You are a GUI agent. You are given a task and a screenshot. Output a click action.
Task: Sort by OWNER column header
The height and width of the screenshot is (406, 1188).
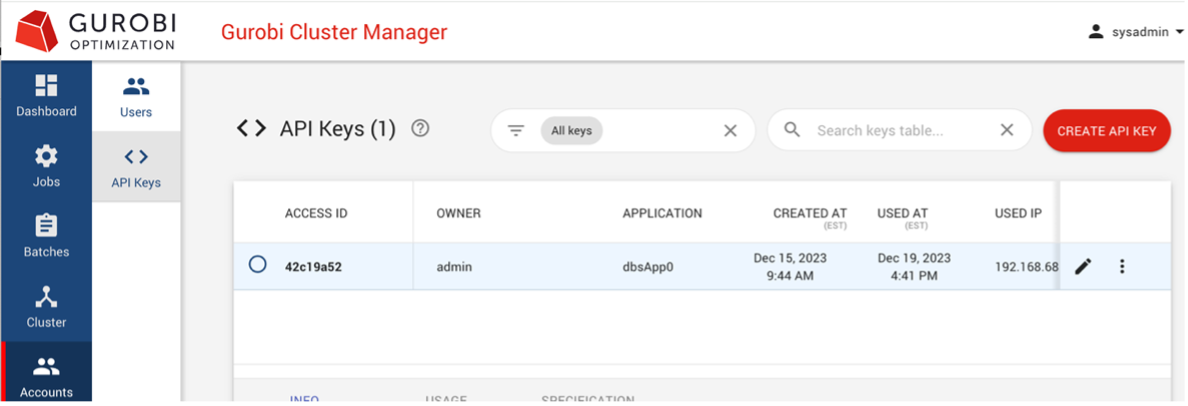[458, 214]
